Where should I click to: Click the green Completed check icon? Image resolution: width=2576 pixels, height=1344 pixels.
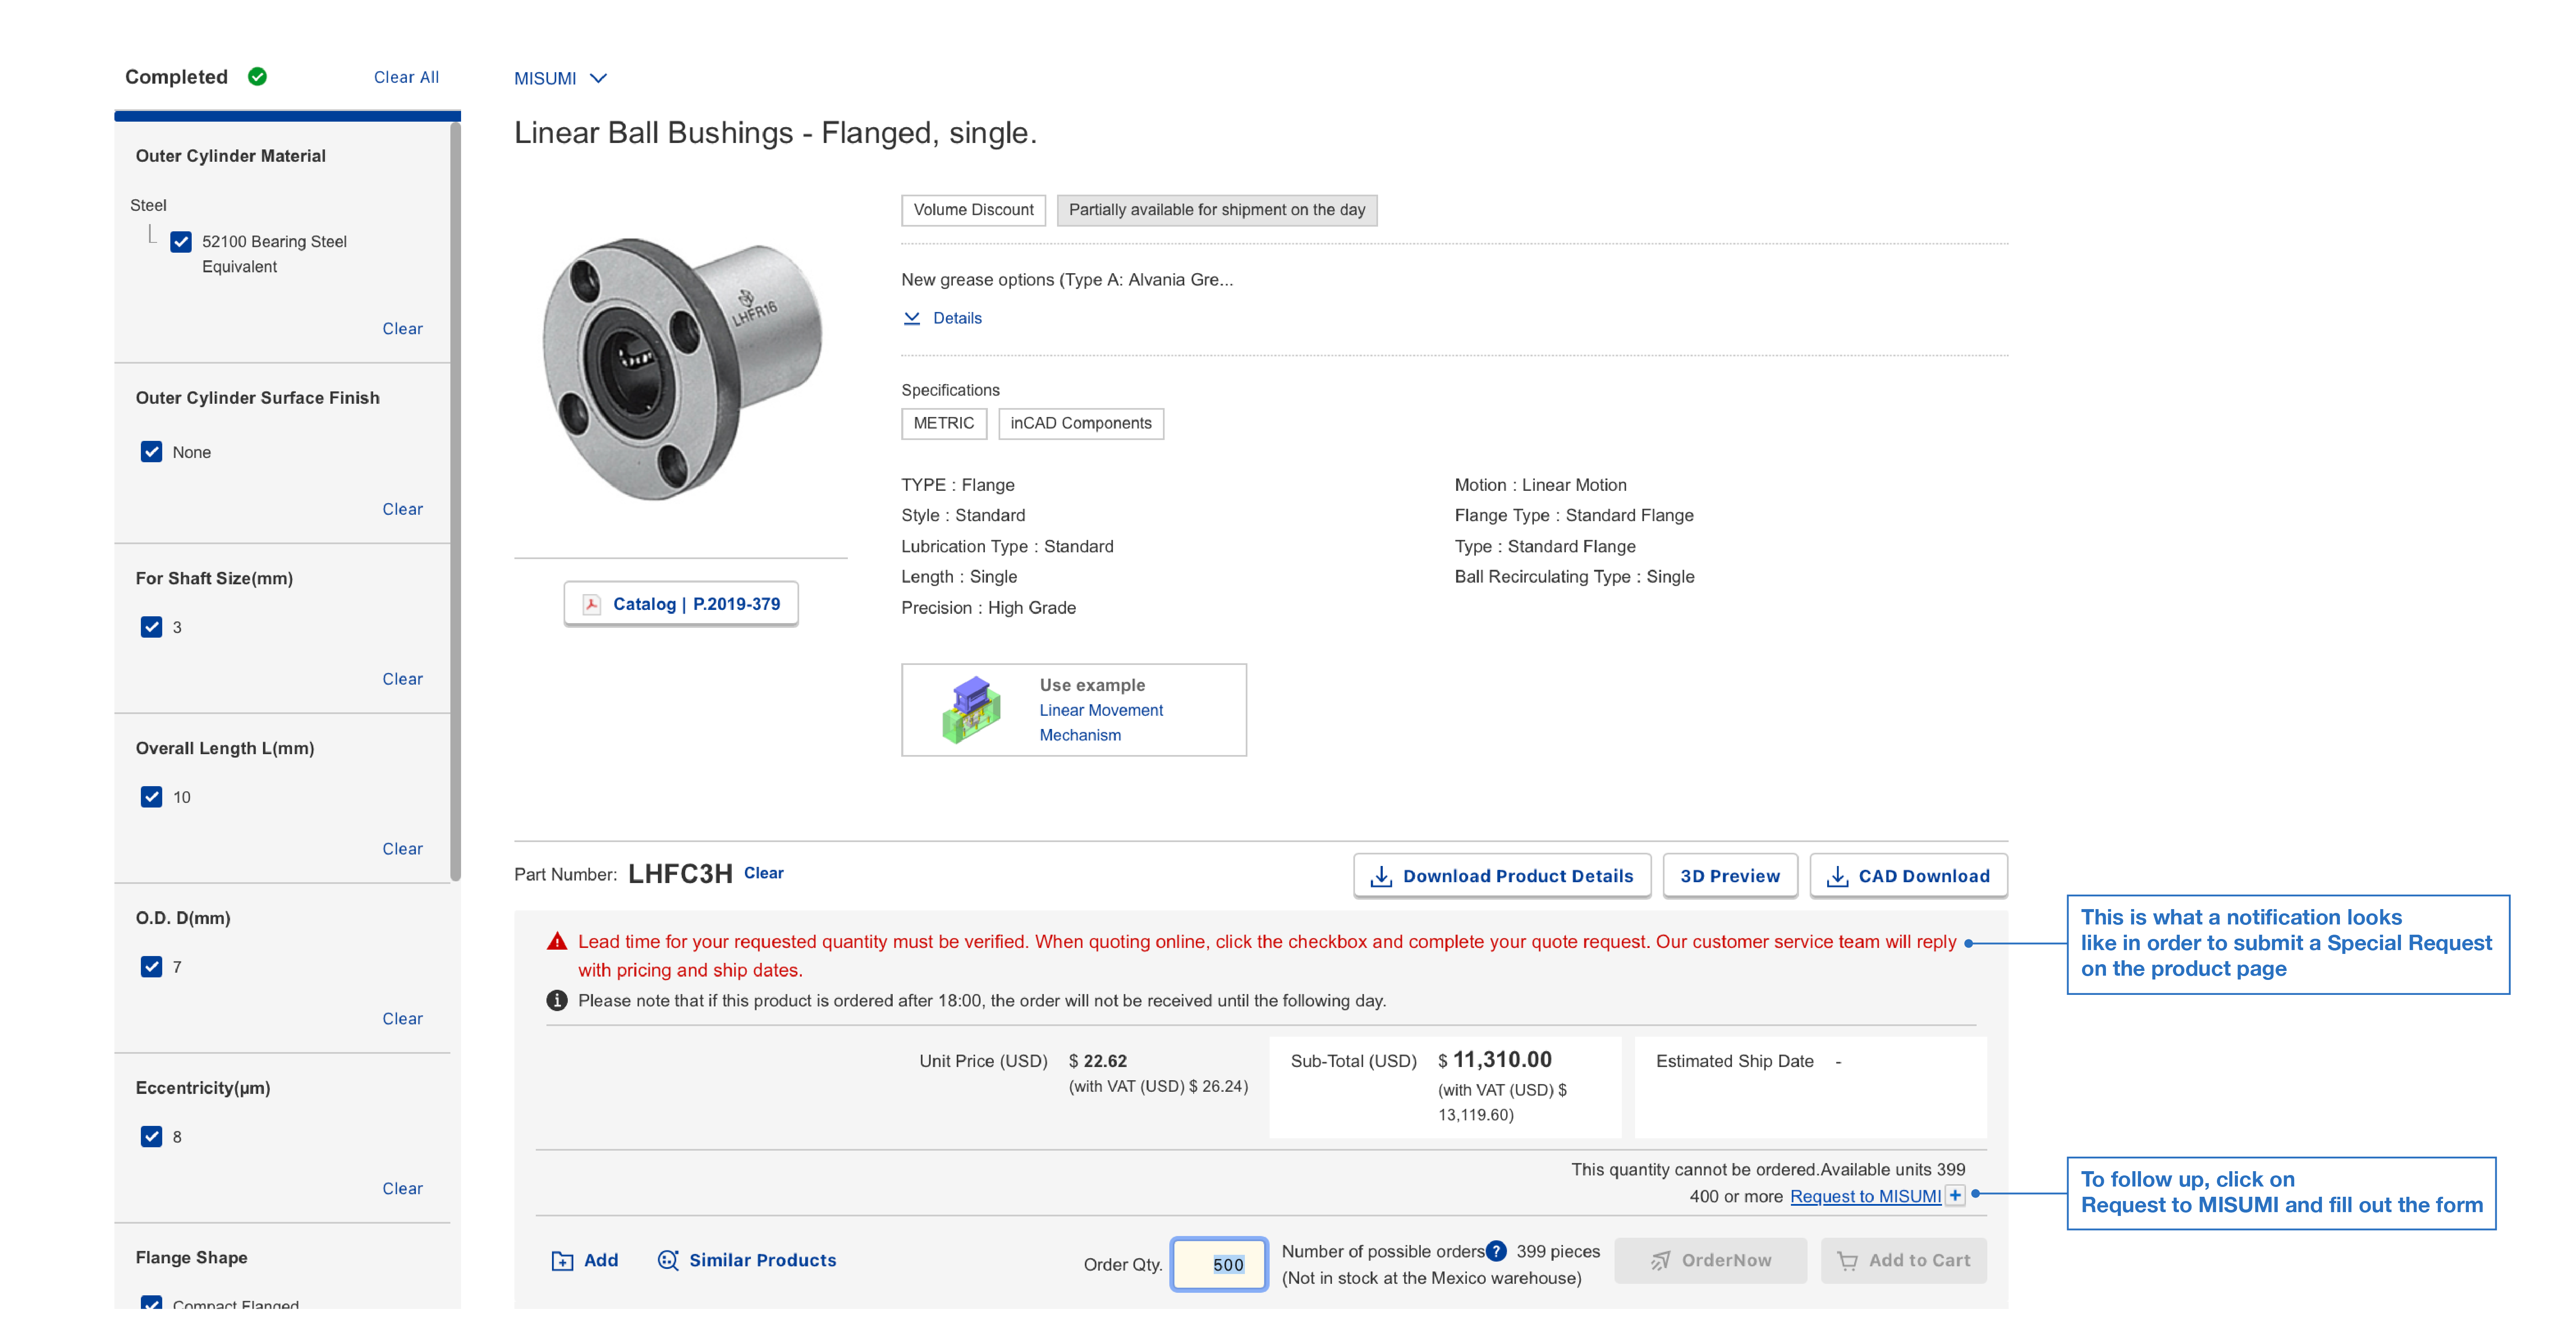(x=257, y=77)
